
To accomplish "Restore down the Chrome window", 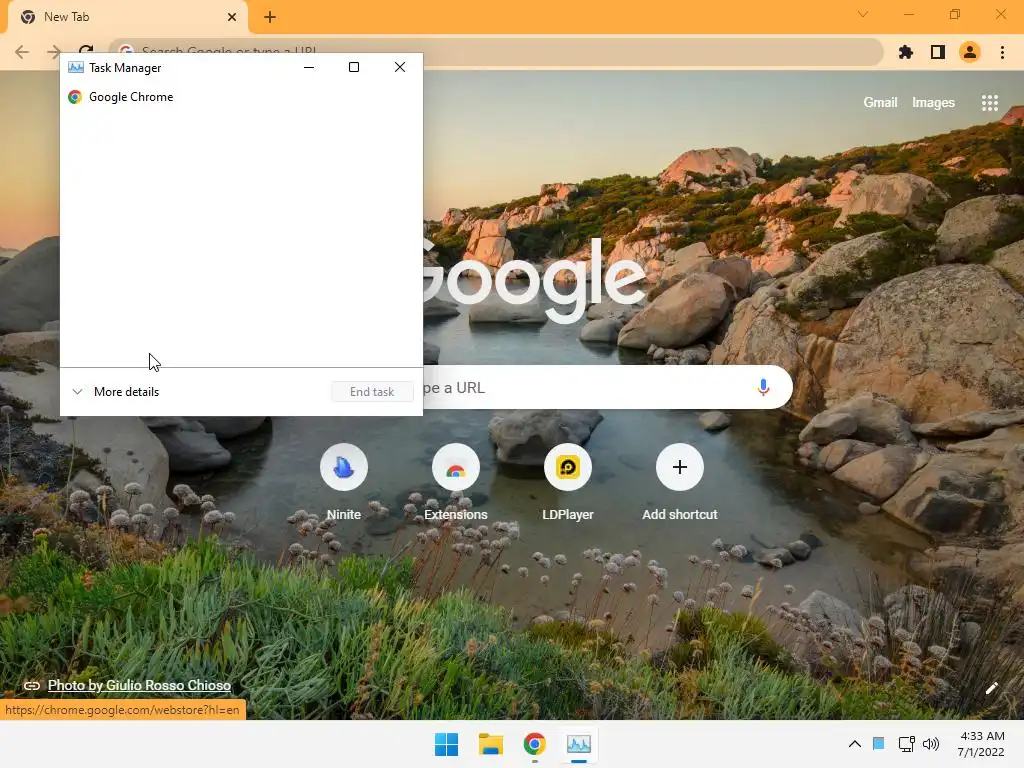I will click(x=955, y=14).
